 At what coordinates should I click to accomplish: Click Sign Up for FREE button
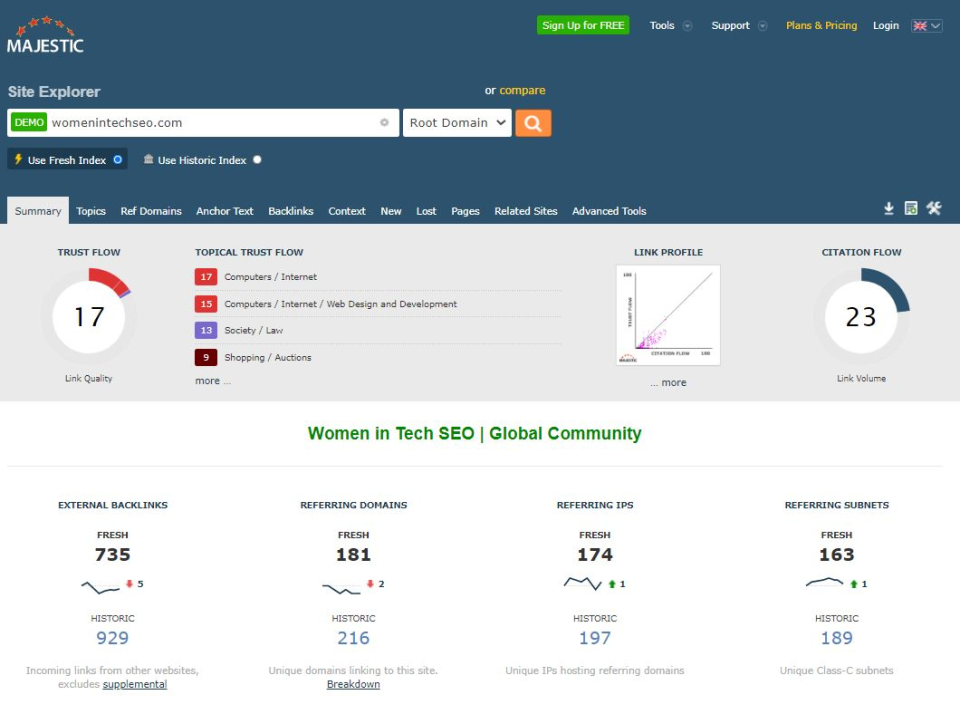coord(583,25)
